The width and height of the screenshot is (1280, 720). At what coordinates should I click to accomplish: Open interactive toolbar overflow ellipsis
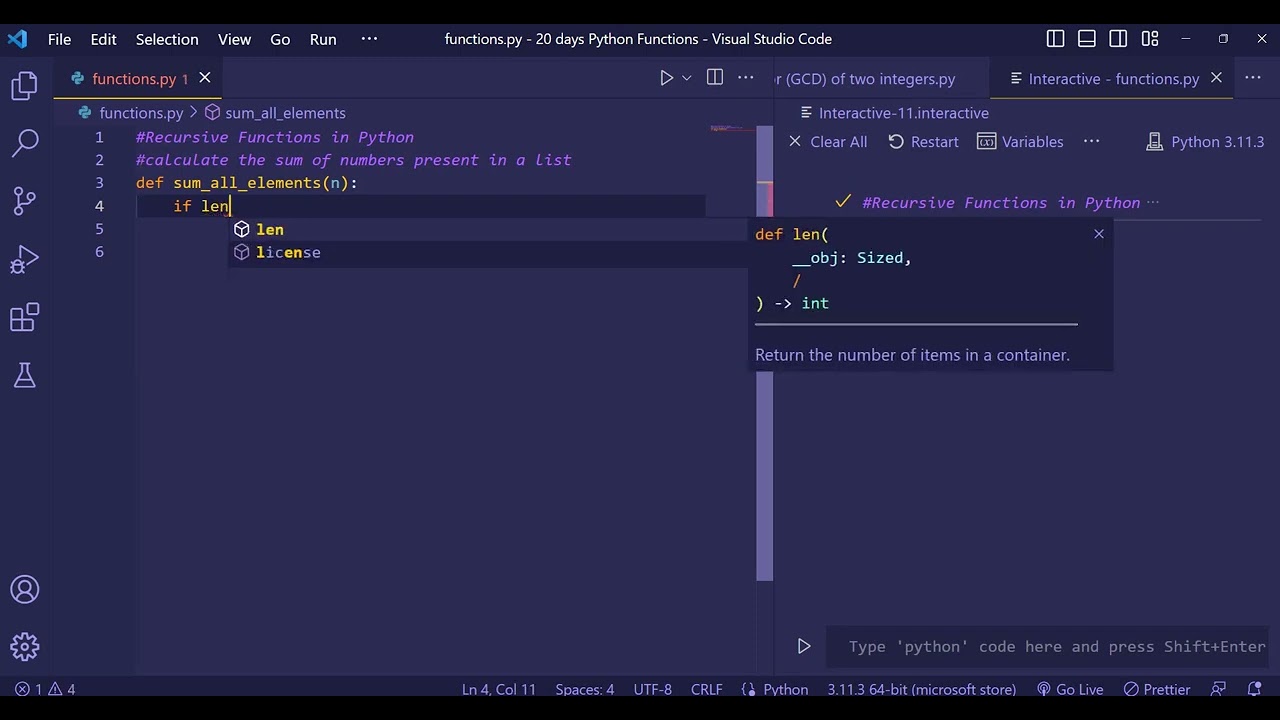pos(1092,142)
